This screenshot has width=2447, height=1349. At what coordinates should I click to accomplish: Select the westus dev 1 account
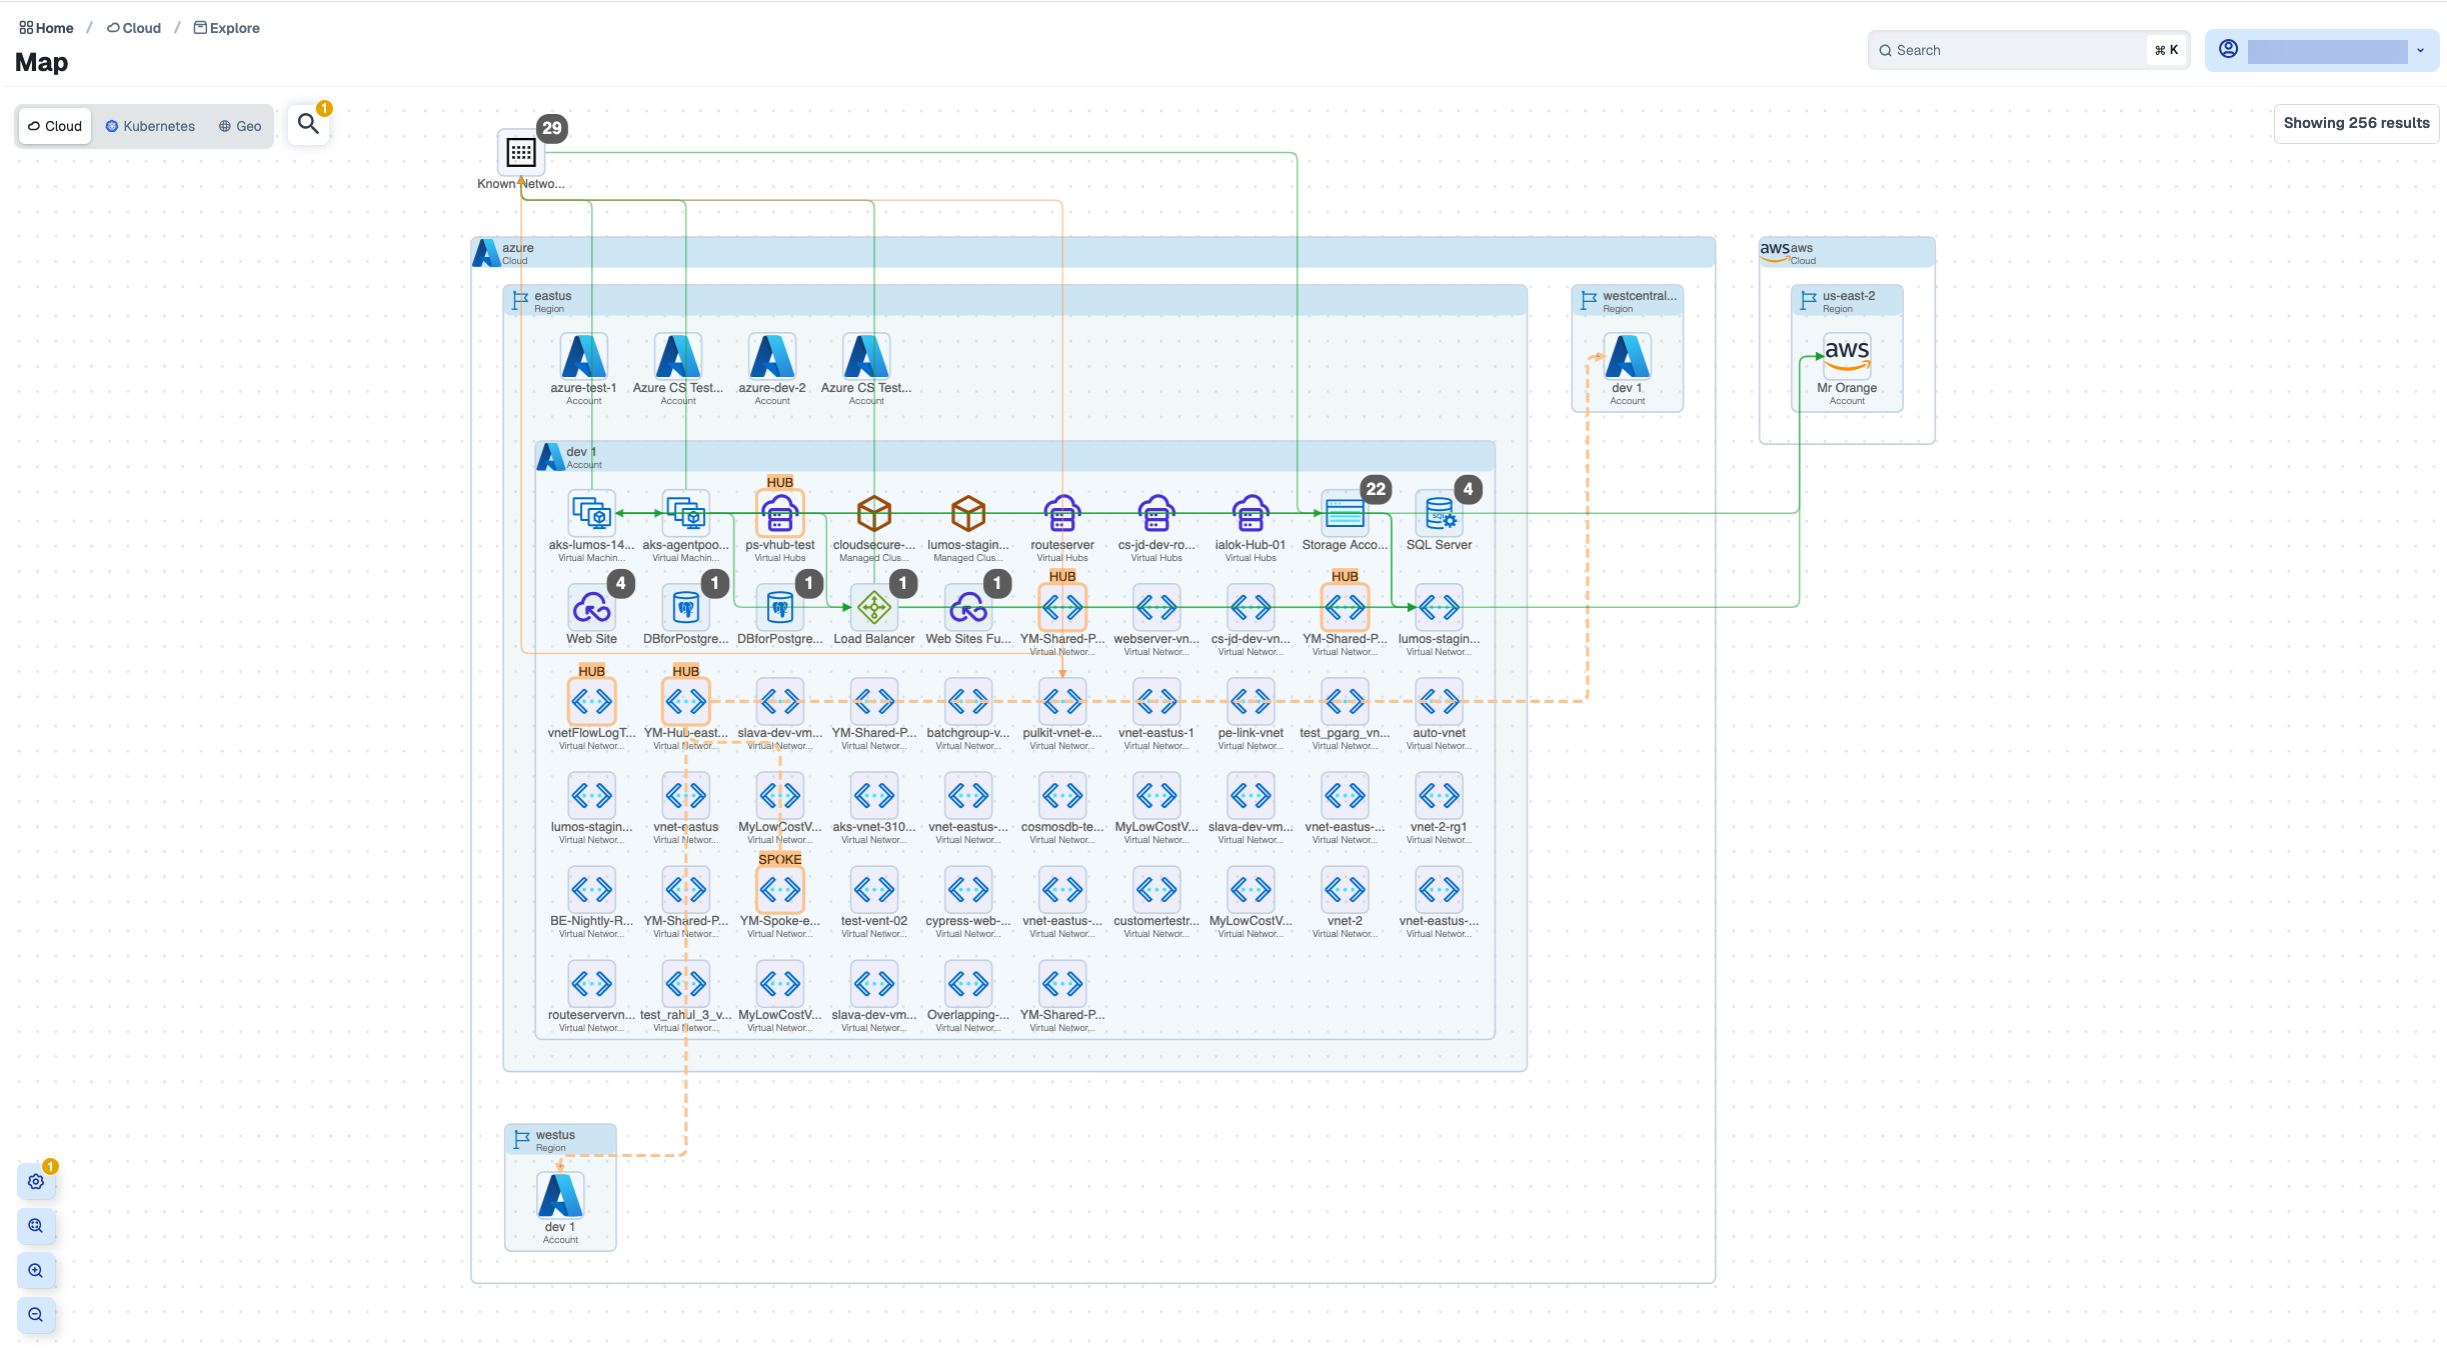tap(560, 1196)
